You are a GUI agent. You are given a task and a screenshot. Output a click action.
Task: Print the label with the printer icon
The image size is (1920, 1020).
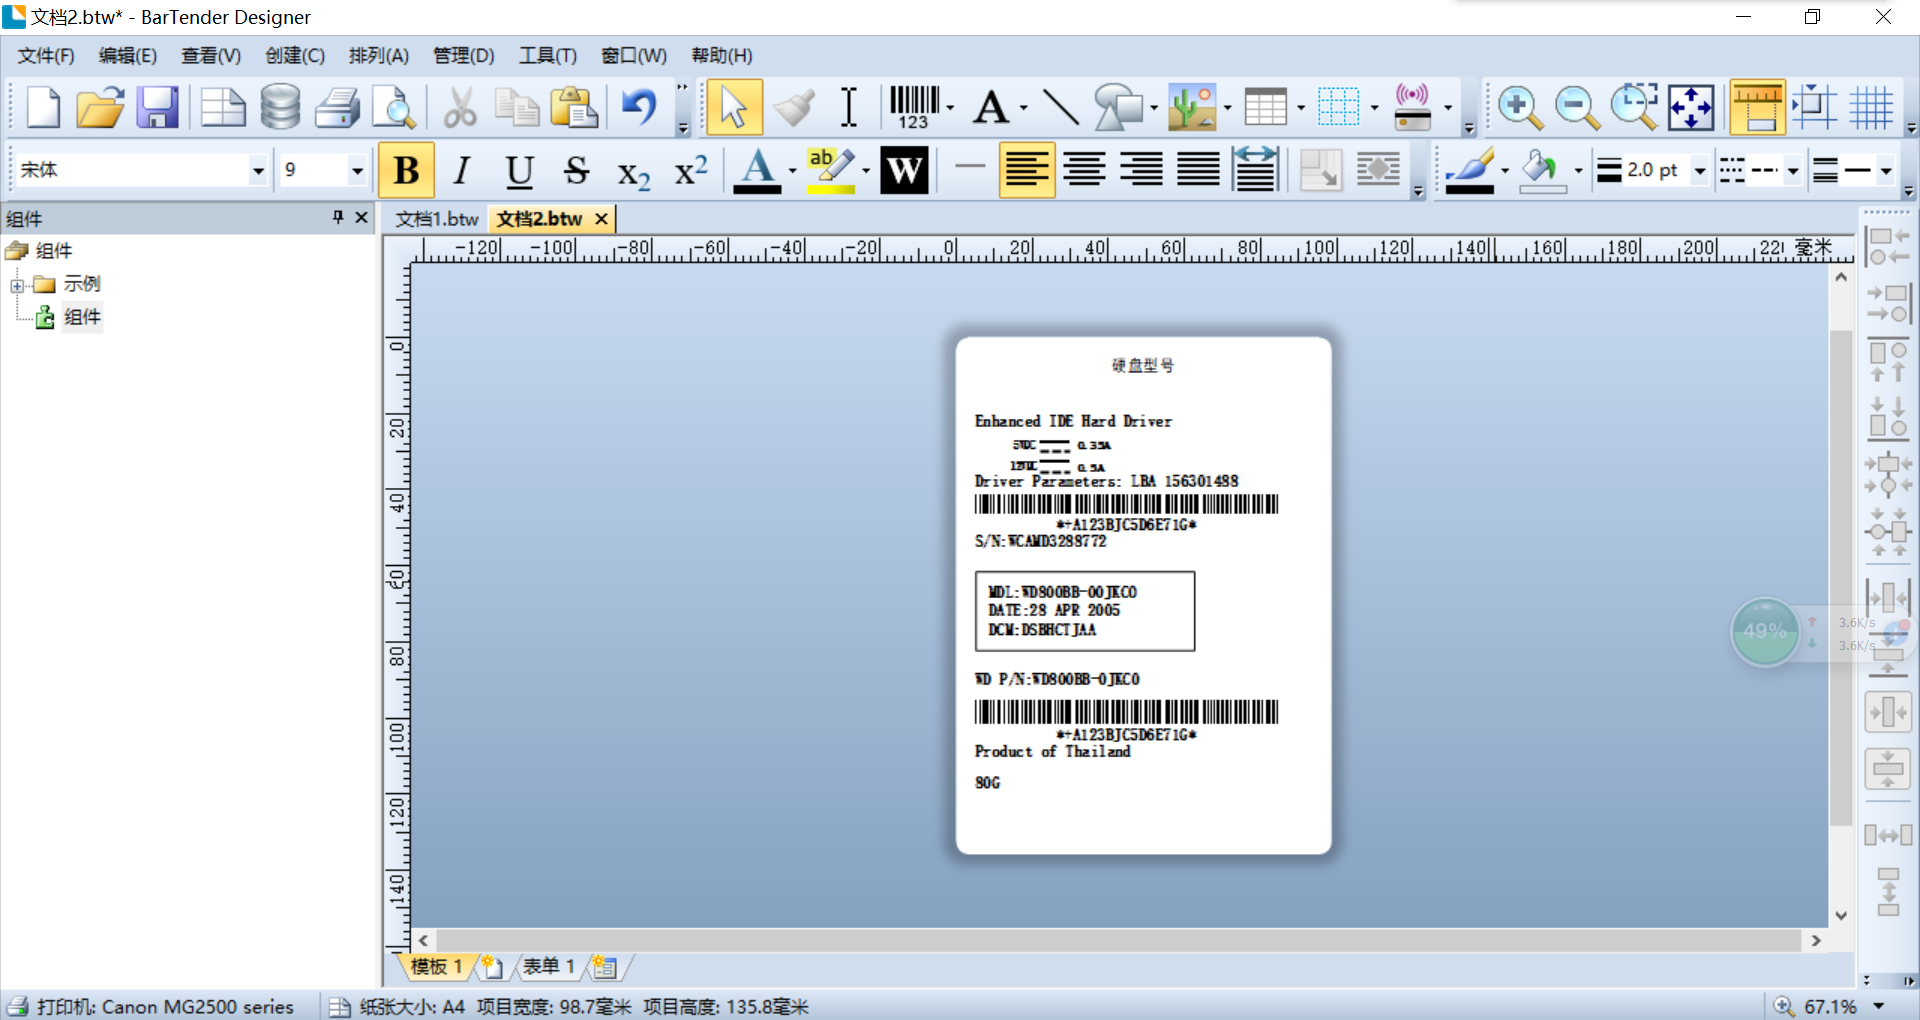[x=338, y=107]
